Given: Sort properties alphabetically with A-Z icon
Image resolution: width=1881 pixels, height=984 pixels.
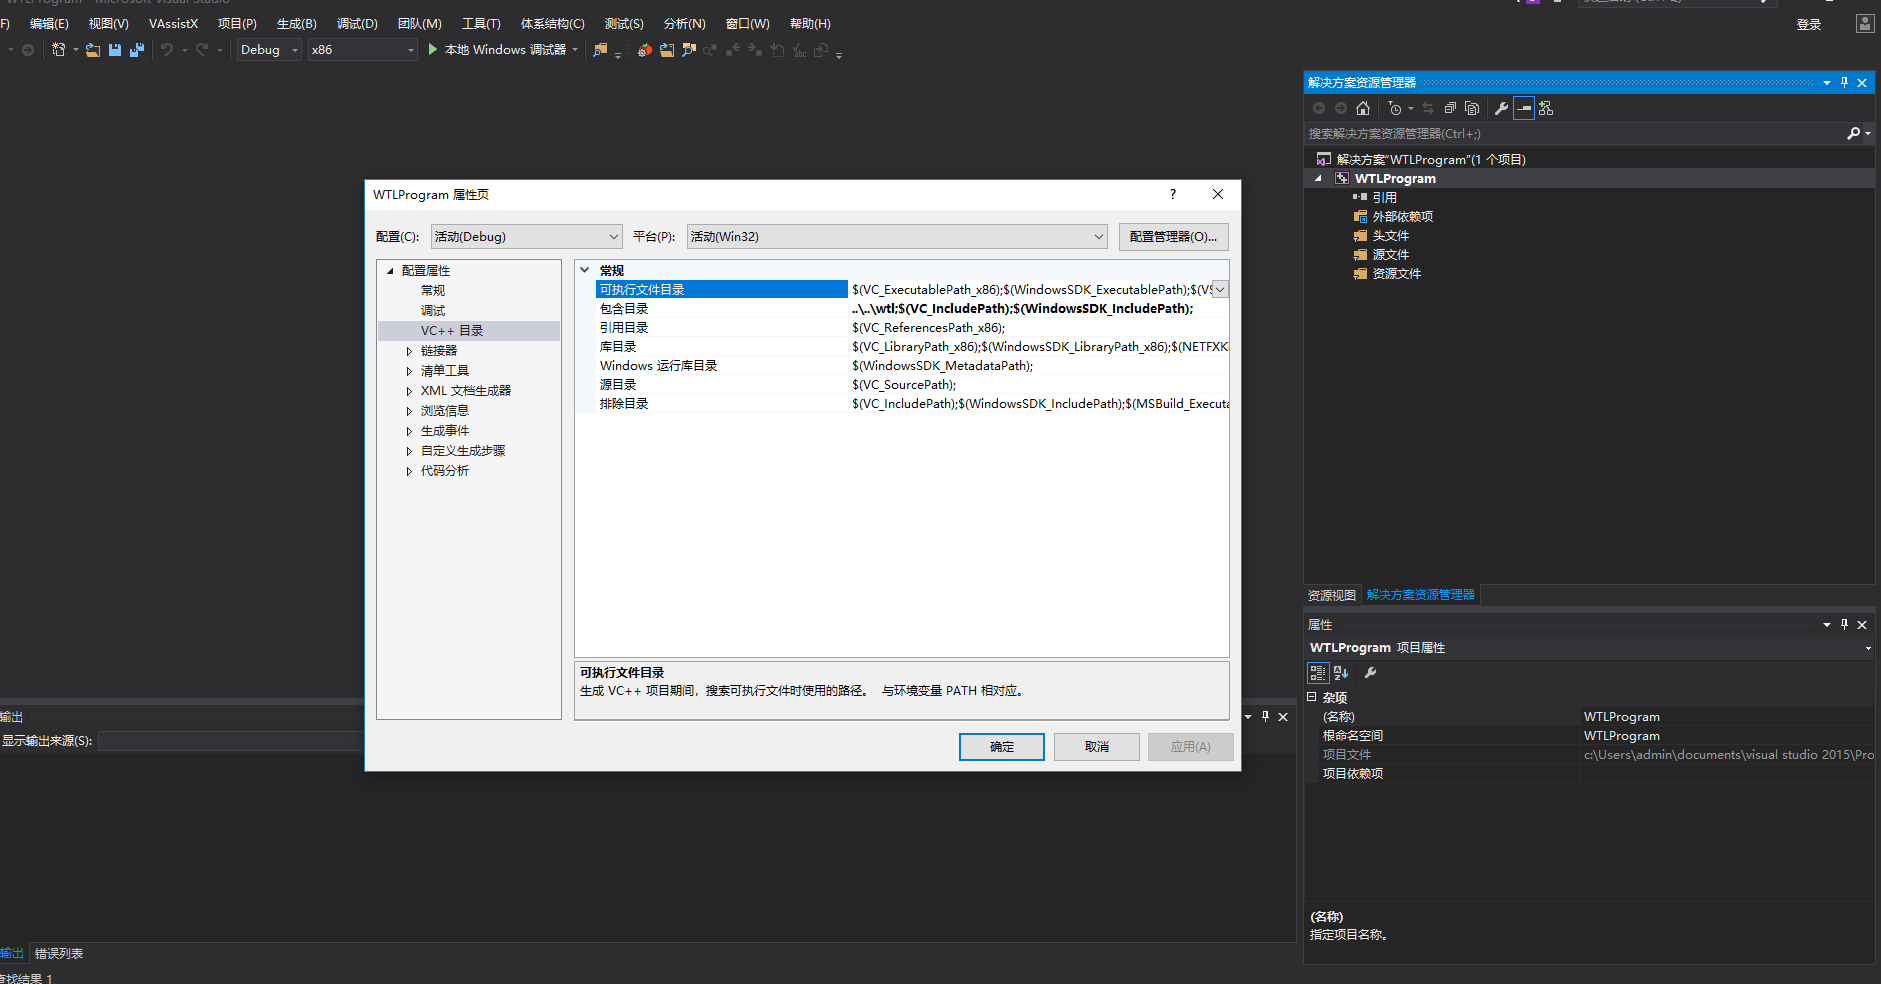Looking at the screenshot, I should click(1341, 673).
